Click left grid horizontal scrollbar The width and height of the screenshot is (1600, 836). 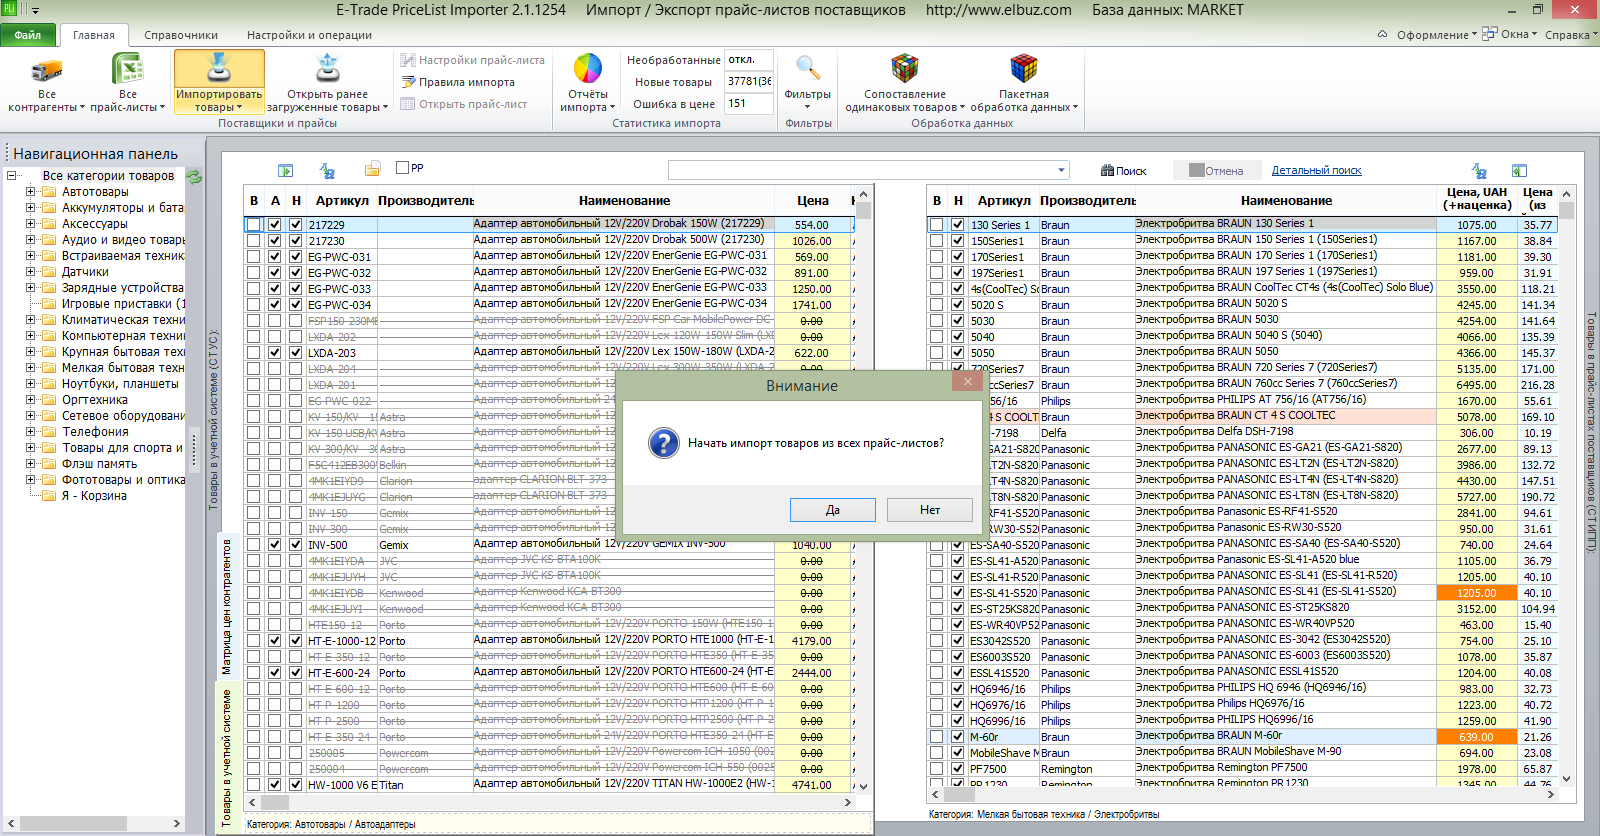[549, 802]
